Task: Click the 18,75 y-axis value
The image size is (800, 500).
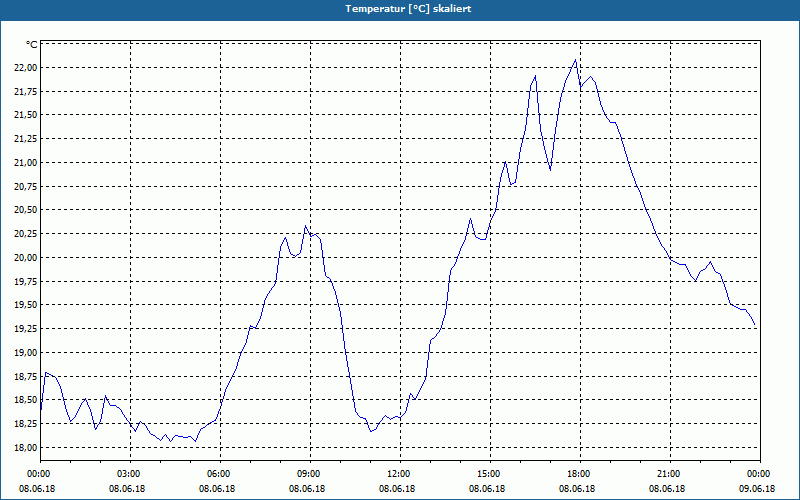Action: (x=26, y=376)
